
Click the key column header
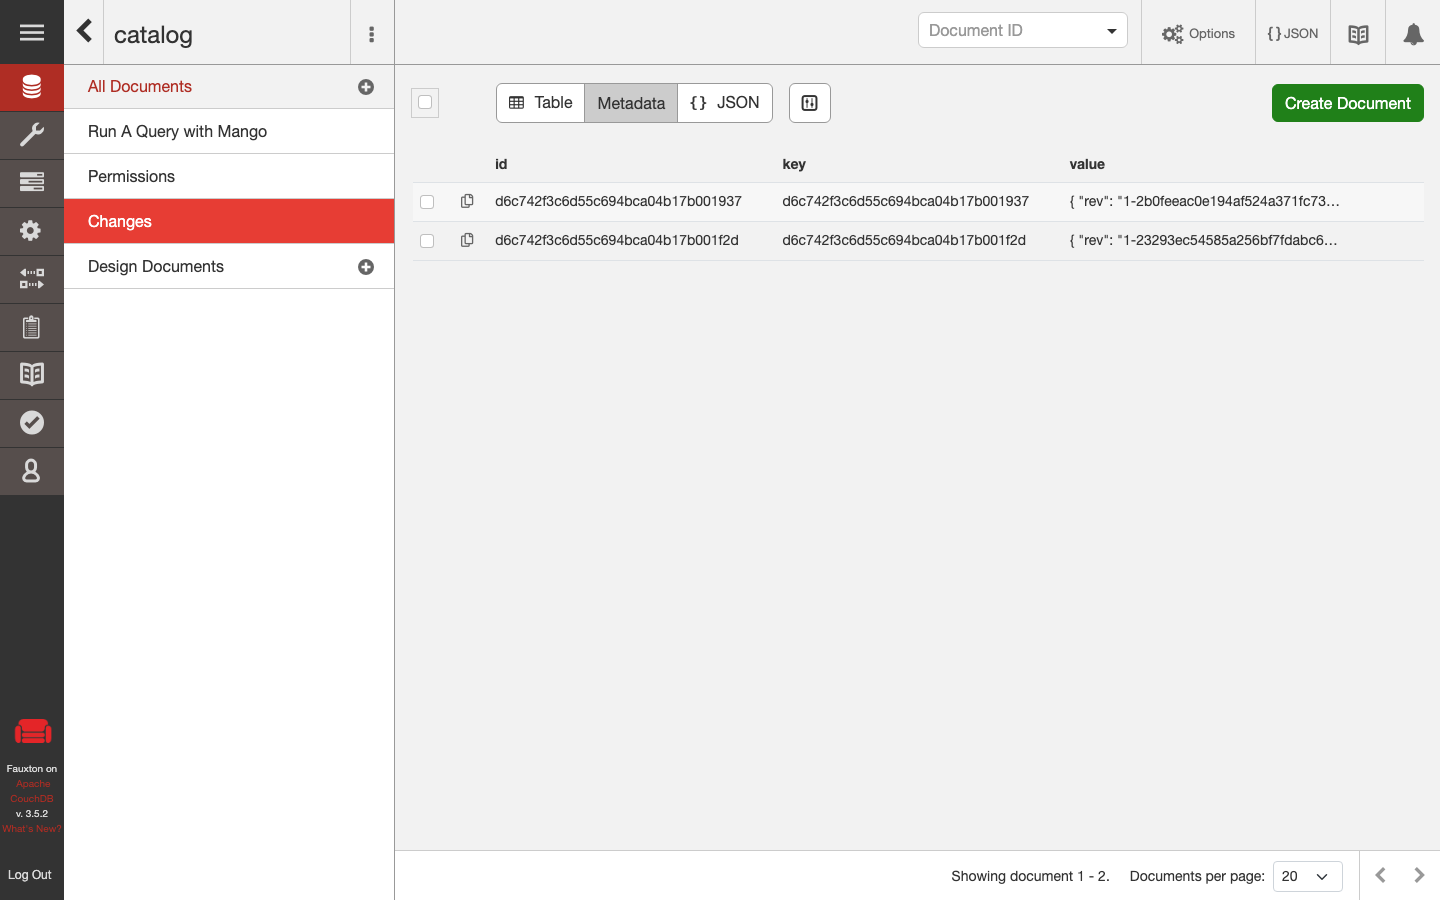point(794,164)
